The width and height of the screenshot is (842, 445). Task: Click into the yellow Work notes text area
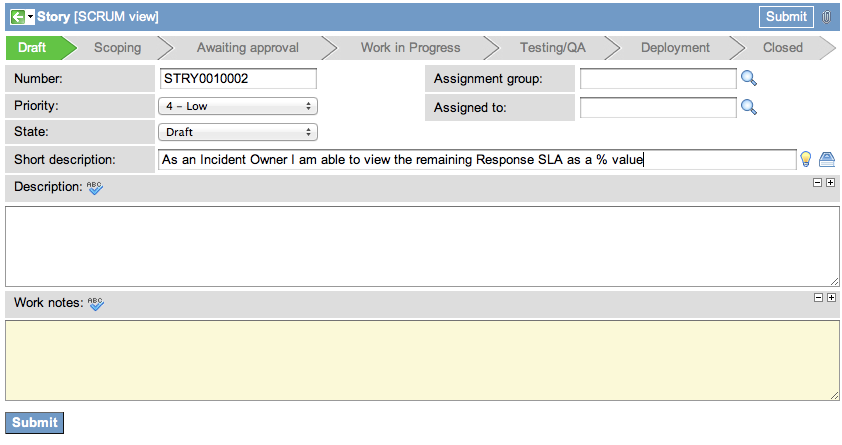tap(421, 360)
